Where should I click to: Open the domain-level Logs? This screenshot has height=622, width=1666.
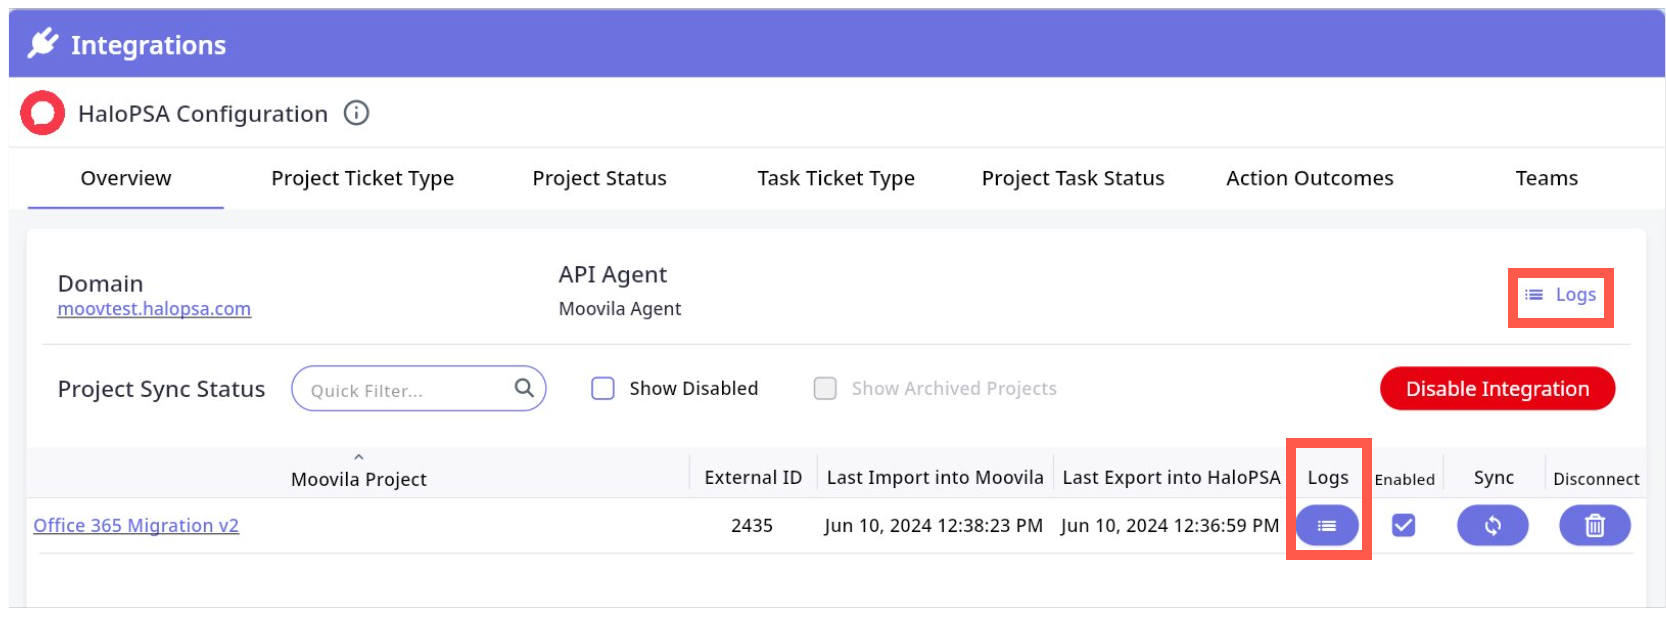[x=1560, y=295]
